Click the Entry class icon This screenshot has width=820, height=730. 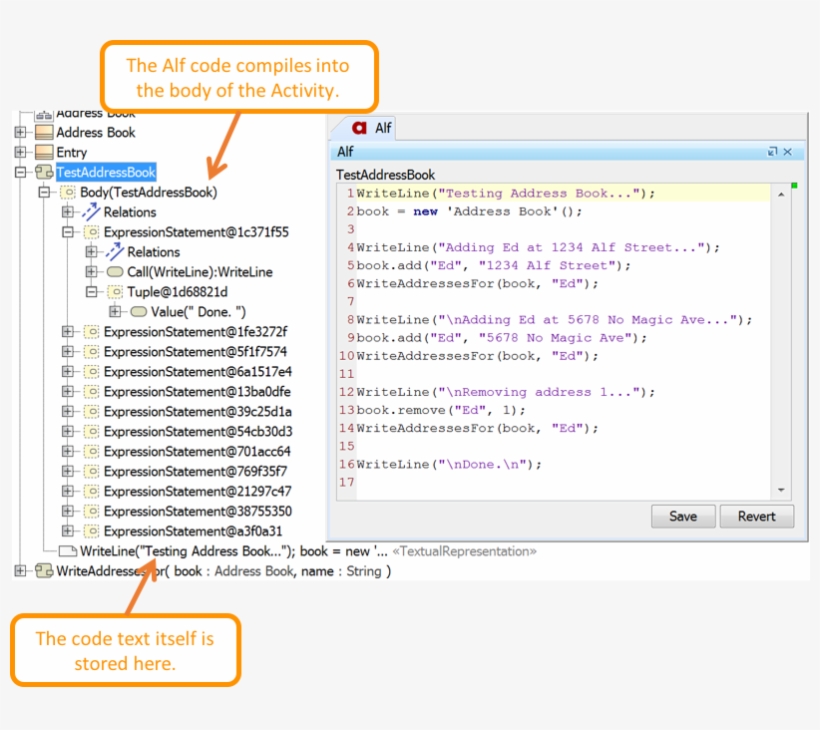(44, 152)
